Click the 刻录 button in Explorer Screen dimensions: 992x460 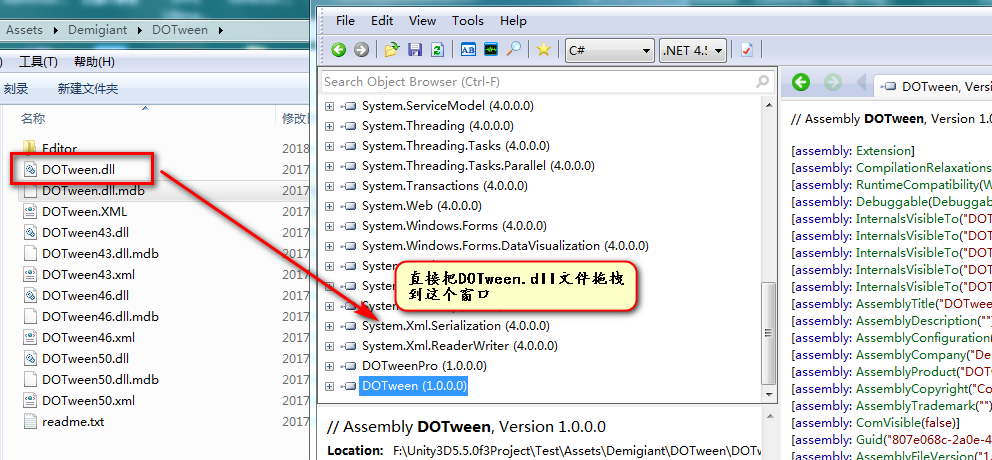click(16, 89)
